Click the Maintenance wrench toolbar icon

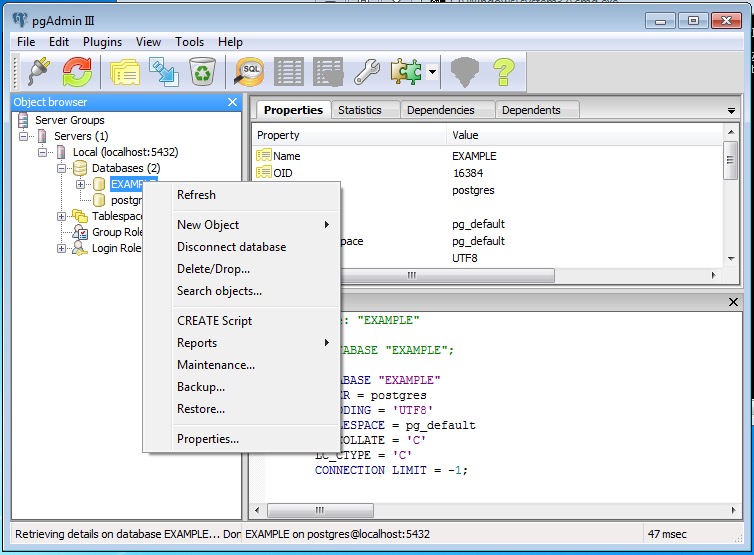367,72
